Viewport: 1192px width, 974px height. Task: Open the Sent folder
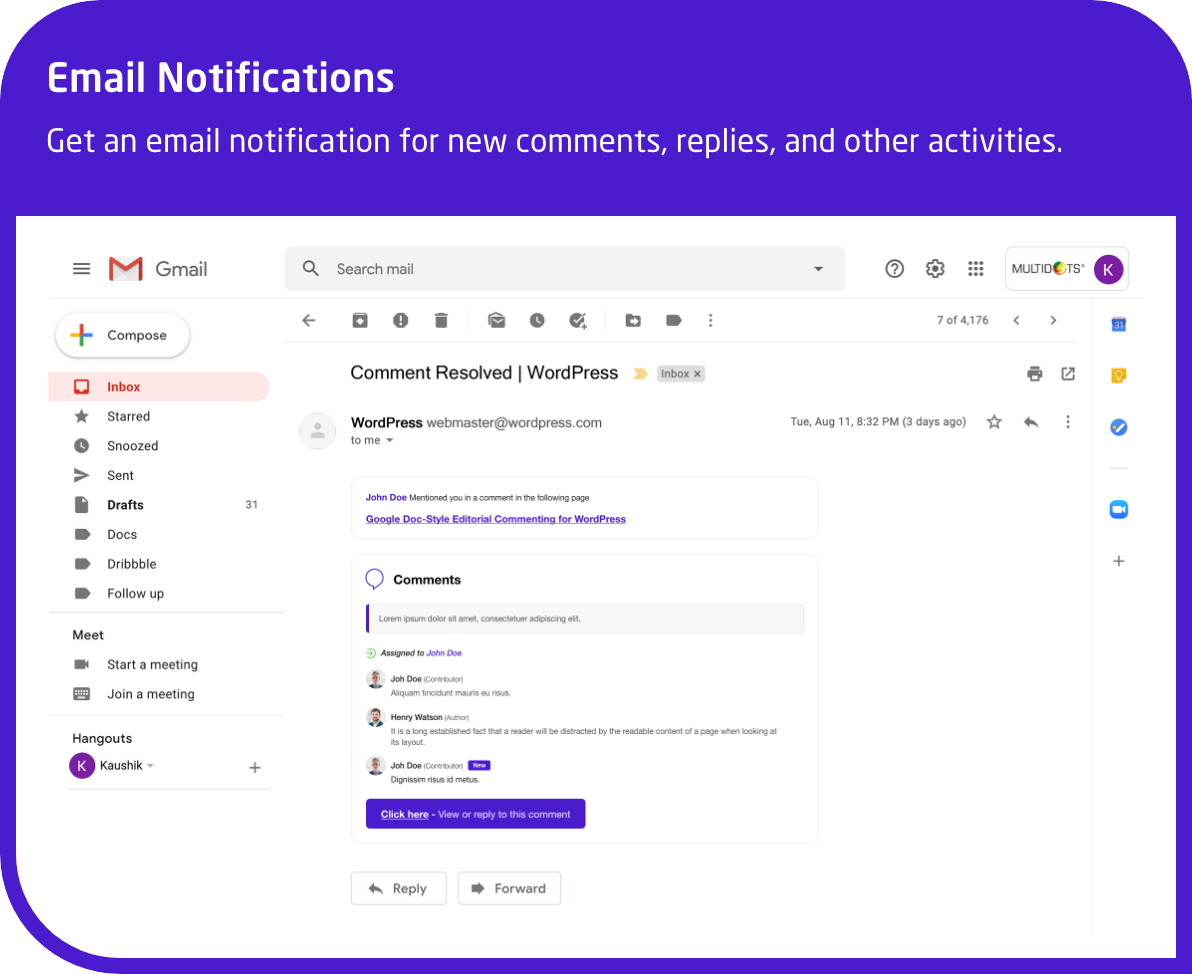159,475
